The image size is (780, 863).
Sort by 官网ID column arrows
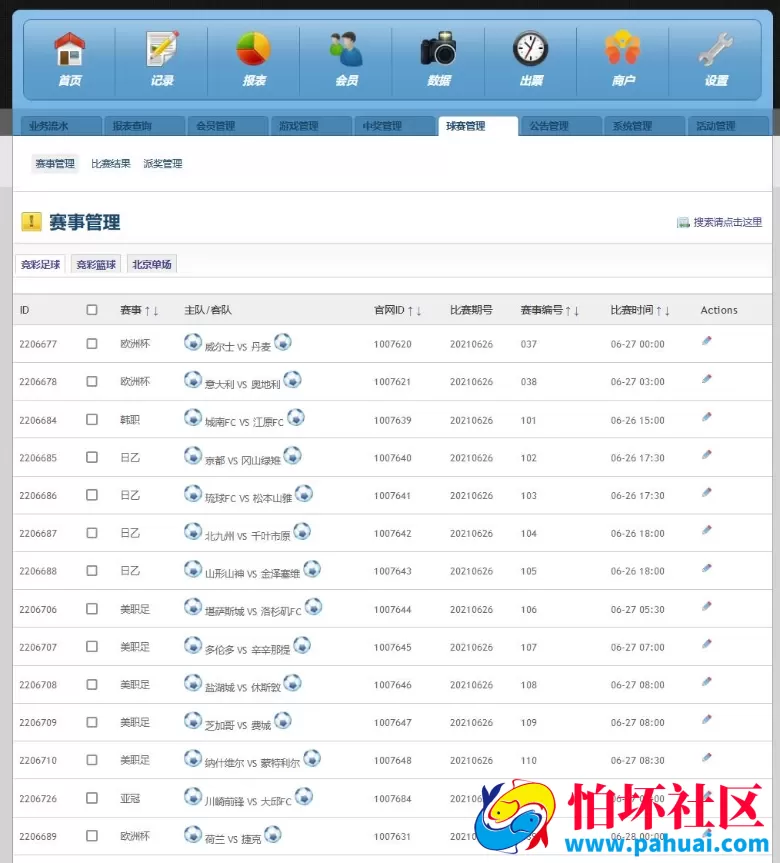click(414, 311)
